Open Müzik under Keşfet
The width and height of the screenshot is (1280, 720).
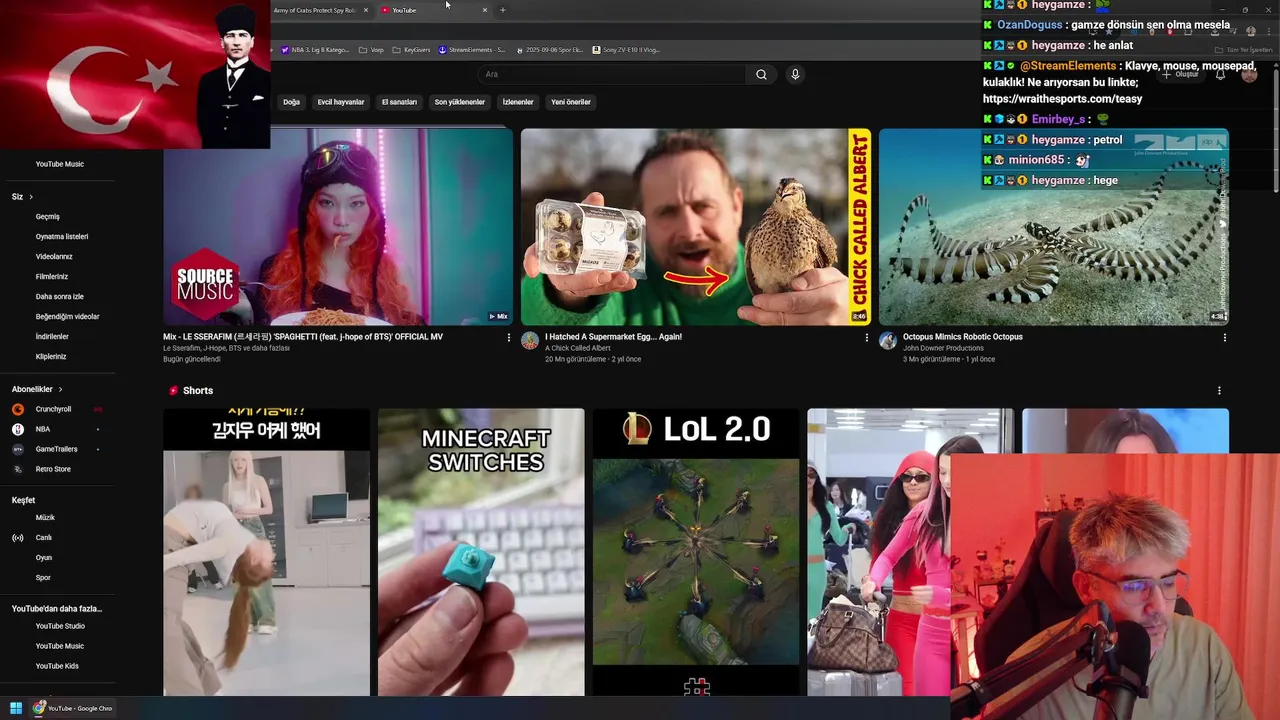coord(45,518)
